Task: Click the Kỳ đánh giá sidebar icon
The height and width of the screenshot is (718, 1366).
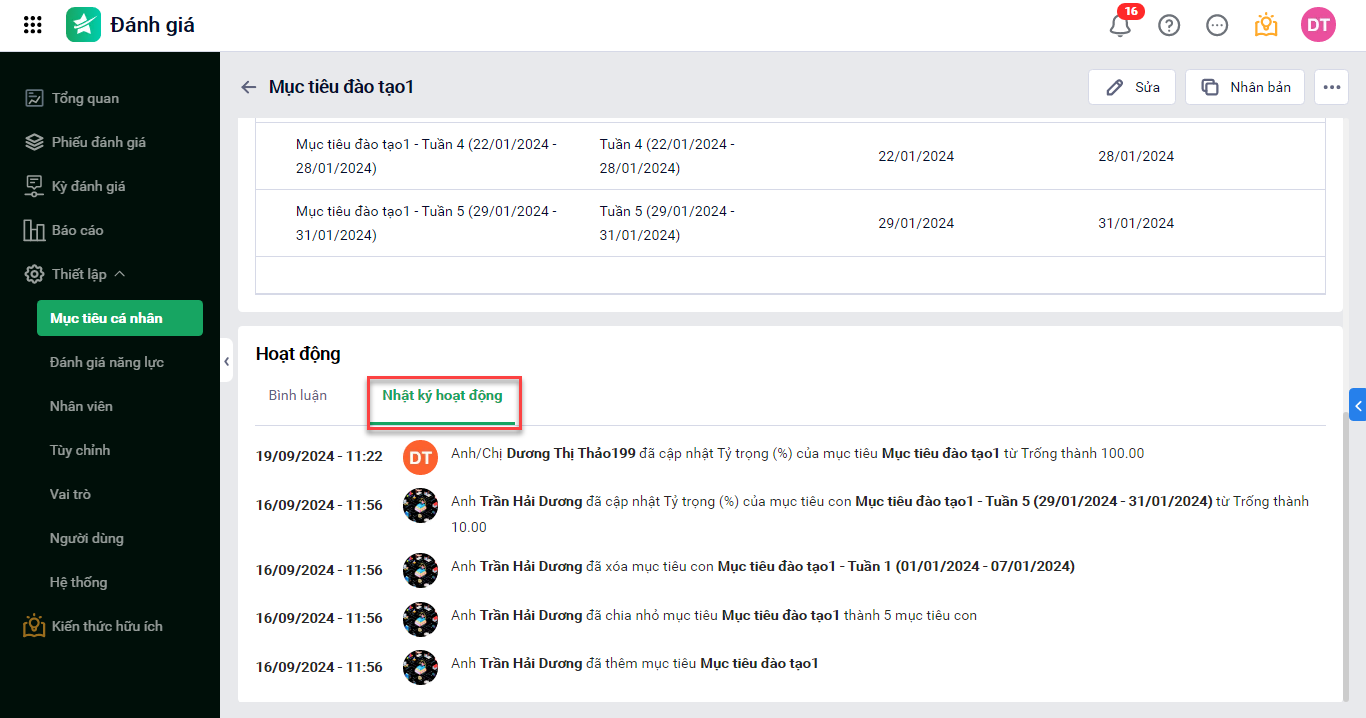Action: point(34,186)
